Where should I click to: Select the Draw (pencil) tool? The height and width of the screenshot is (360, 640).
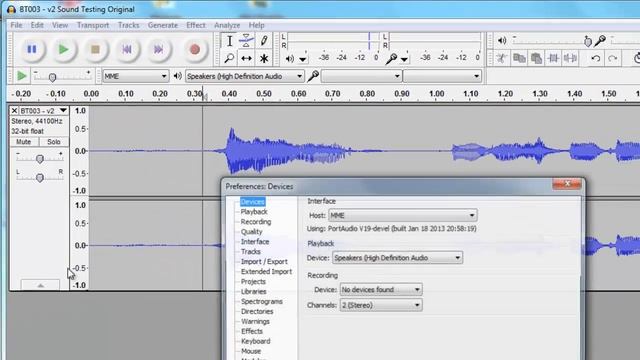point(264,41)
